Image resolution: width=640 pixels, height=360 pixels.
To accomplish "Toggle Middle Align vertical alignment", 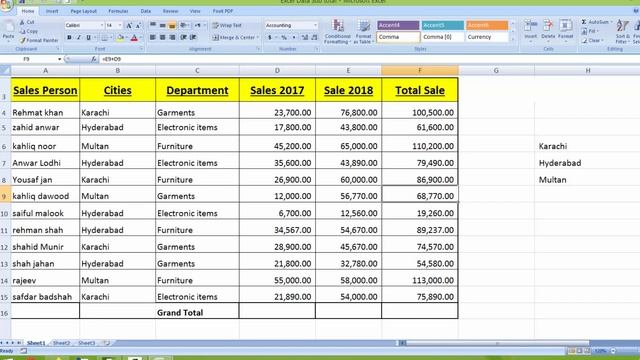I will pyautogui.click(x=162, y=25).
